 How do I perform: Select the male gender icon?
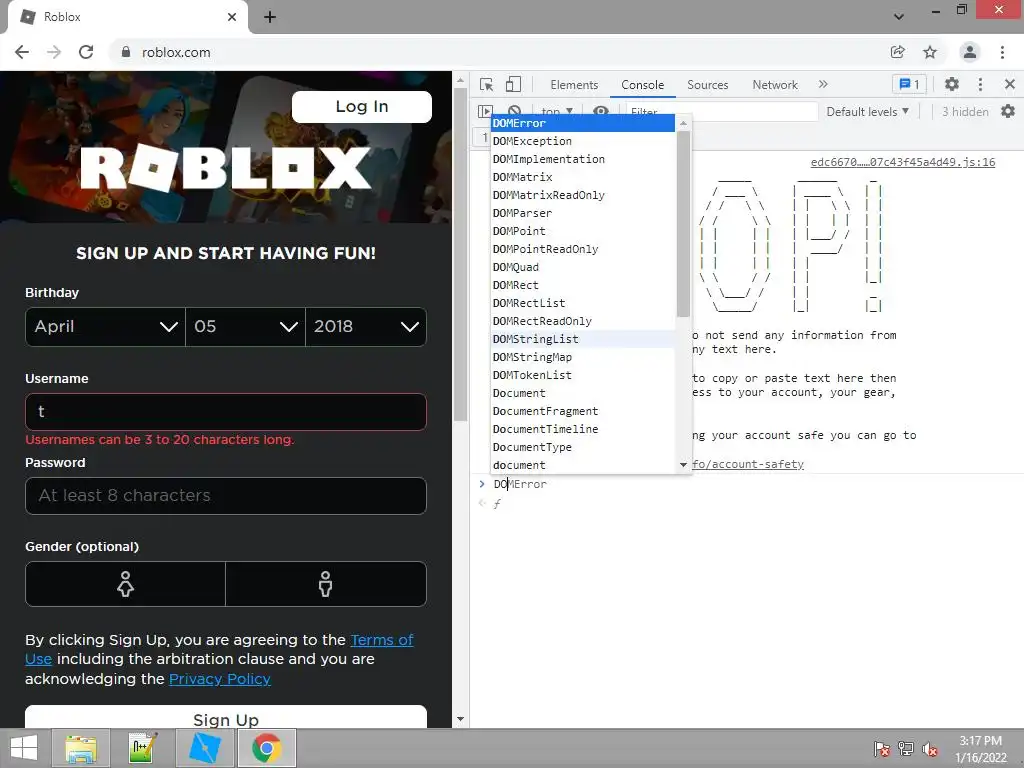tap(326, 584)
